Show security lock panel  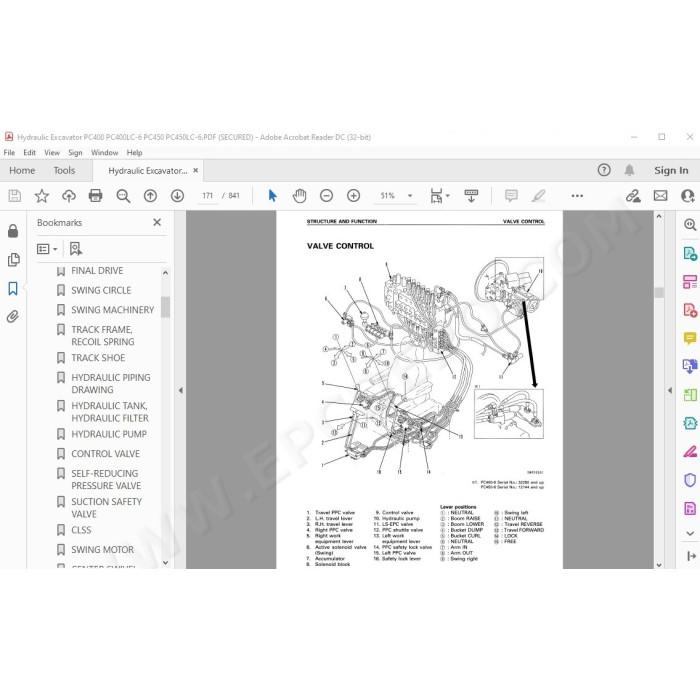click(13, 231)
